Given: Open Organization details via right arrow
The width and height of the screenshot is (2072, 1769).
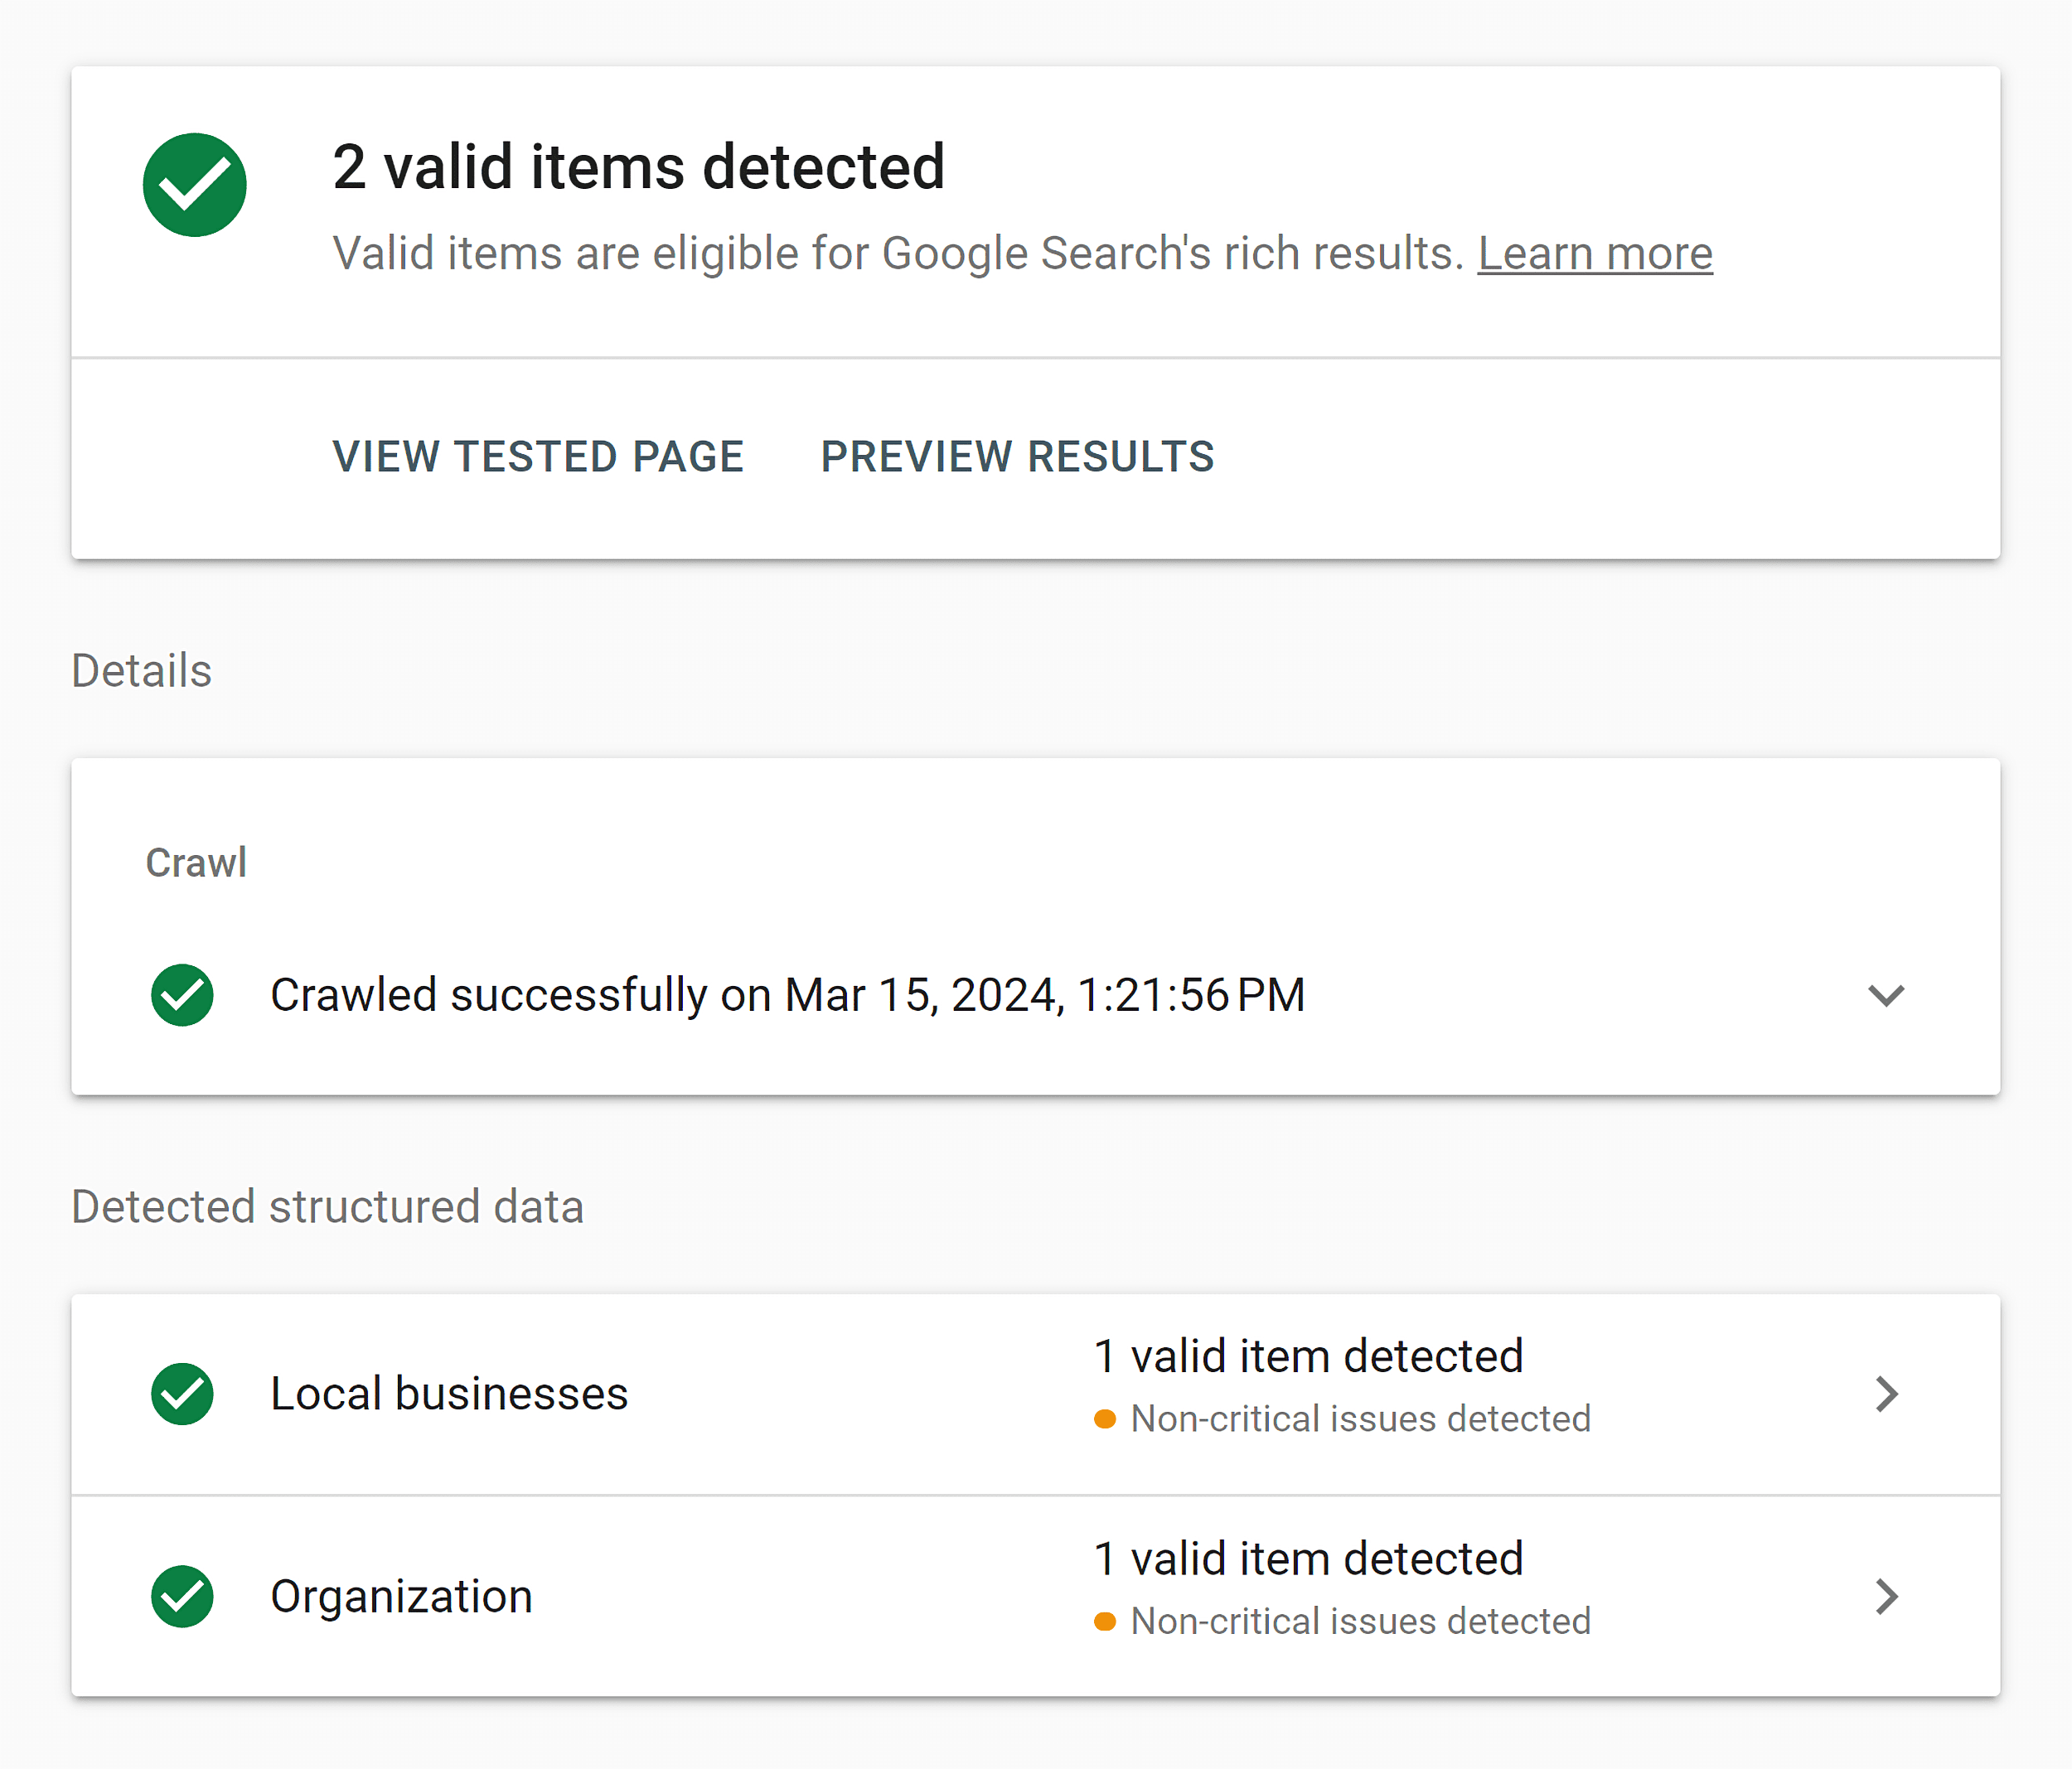Looking at the screenshot, I should pos(1886,1596).
